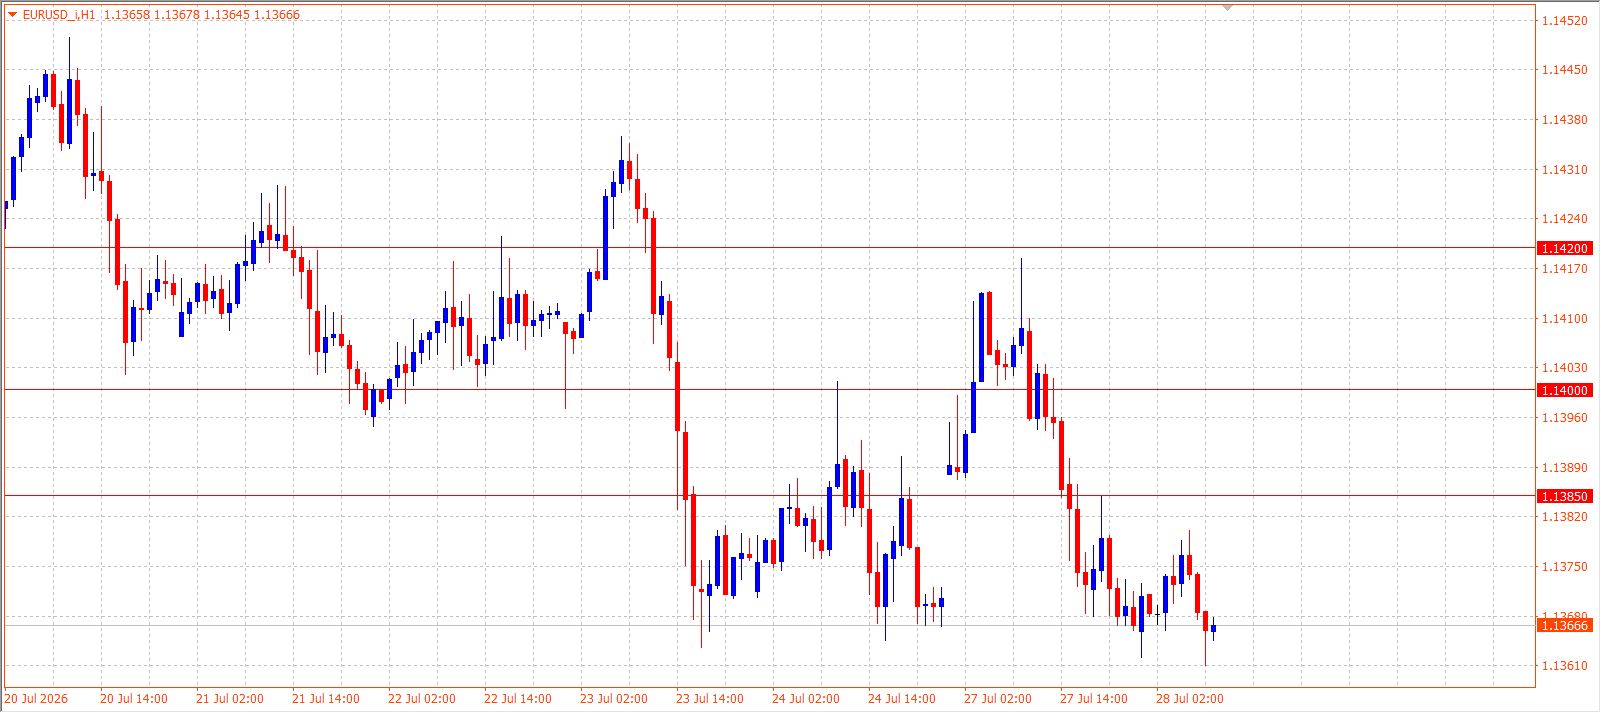Click the 1.14100 price axis label
Viewport: 1601px width, 713px height.
pyautogui.click(x=1564, y=319)
